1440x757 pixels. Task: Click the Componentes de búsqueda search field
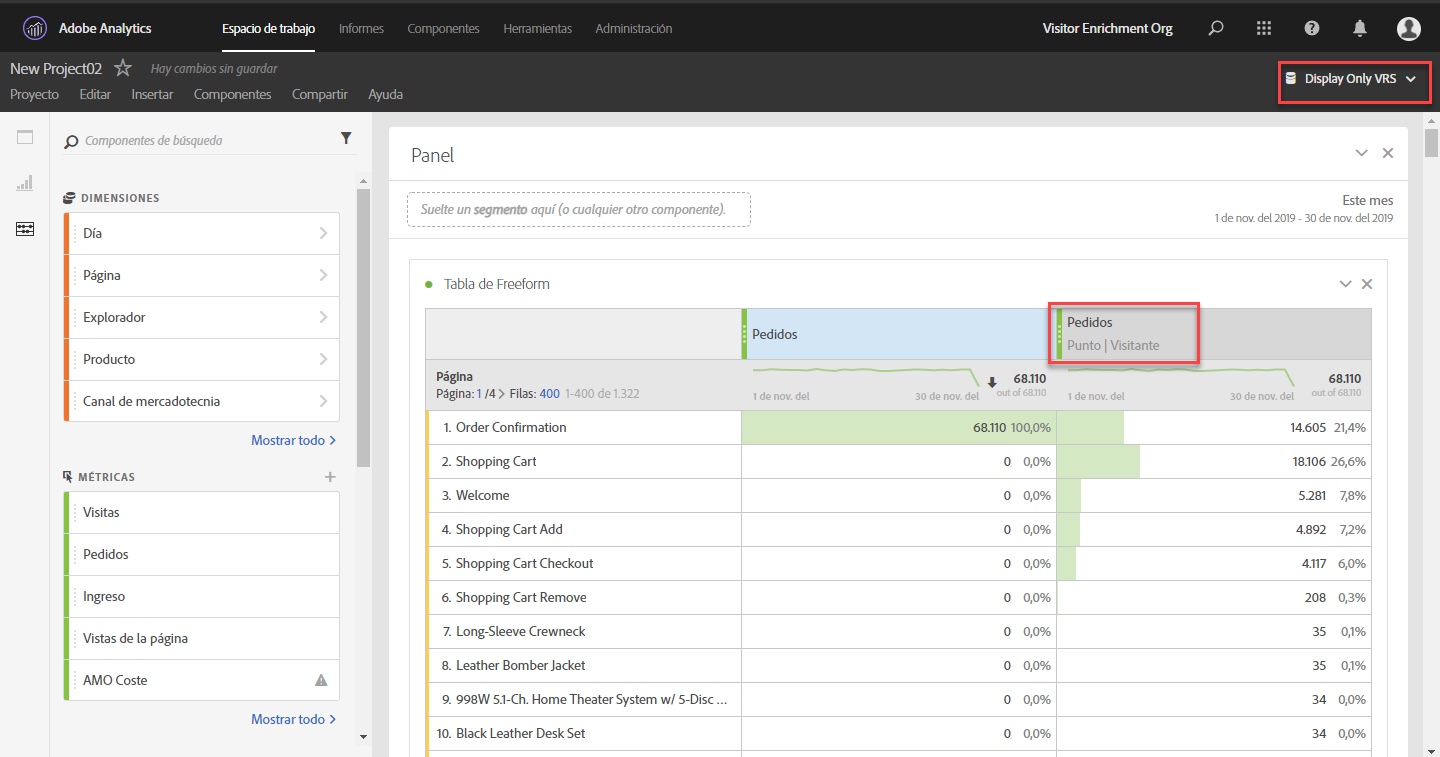pos(200,141)
